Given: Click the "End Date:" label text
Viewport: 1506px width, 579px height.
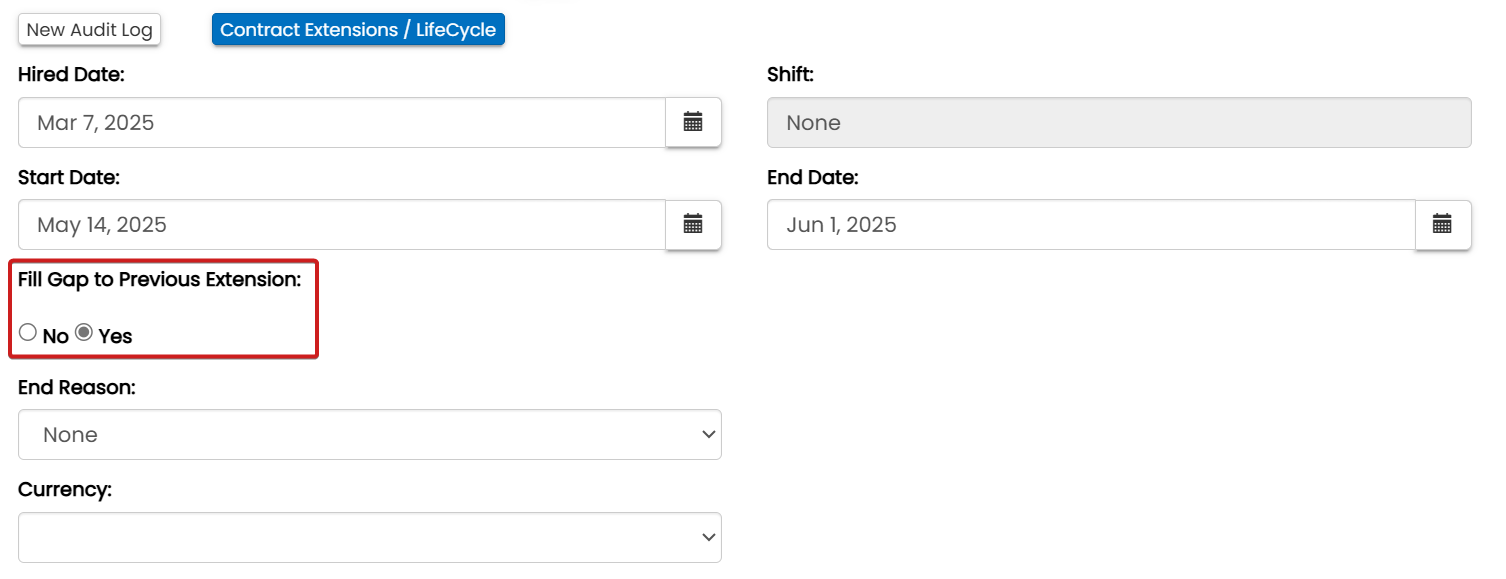Looking at the screenshot, I should click(x=812, y=177).
